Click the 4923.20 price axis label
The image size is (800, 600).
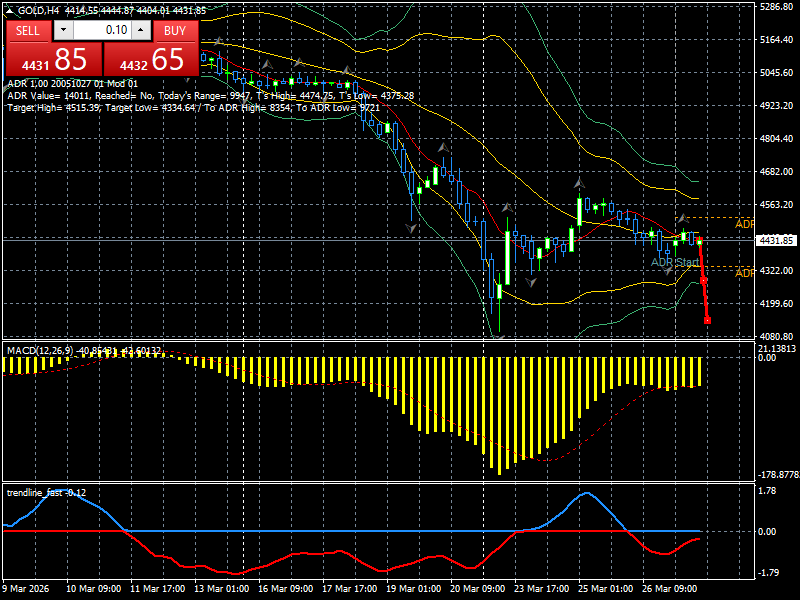777,106
